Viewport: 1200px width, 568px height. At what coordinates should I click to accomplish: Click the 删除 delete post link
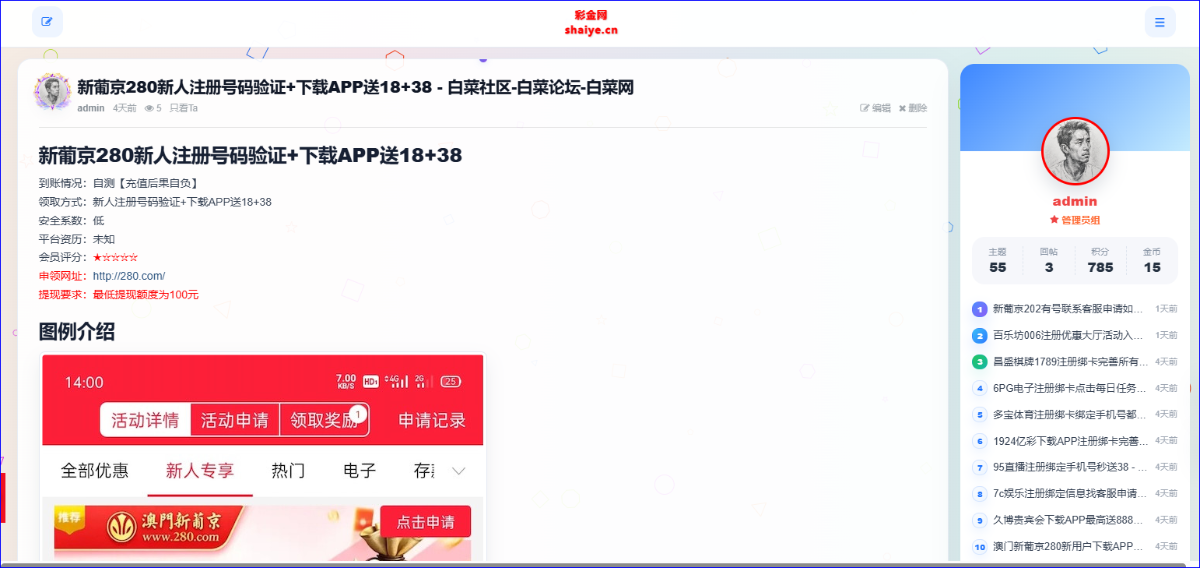[x=912, y=108]
